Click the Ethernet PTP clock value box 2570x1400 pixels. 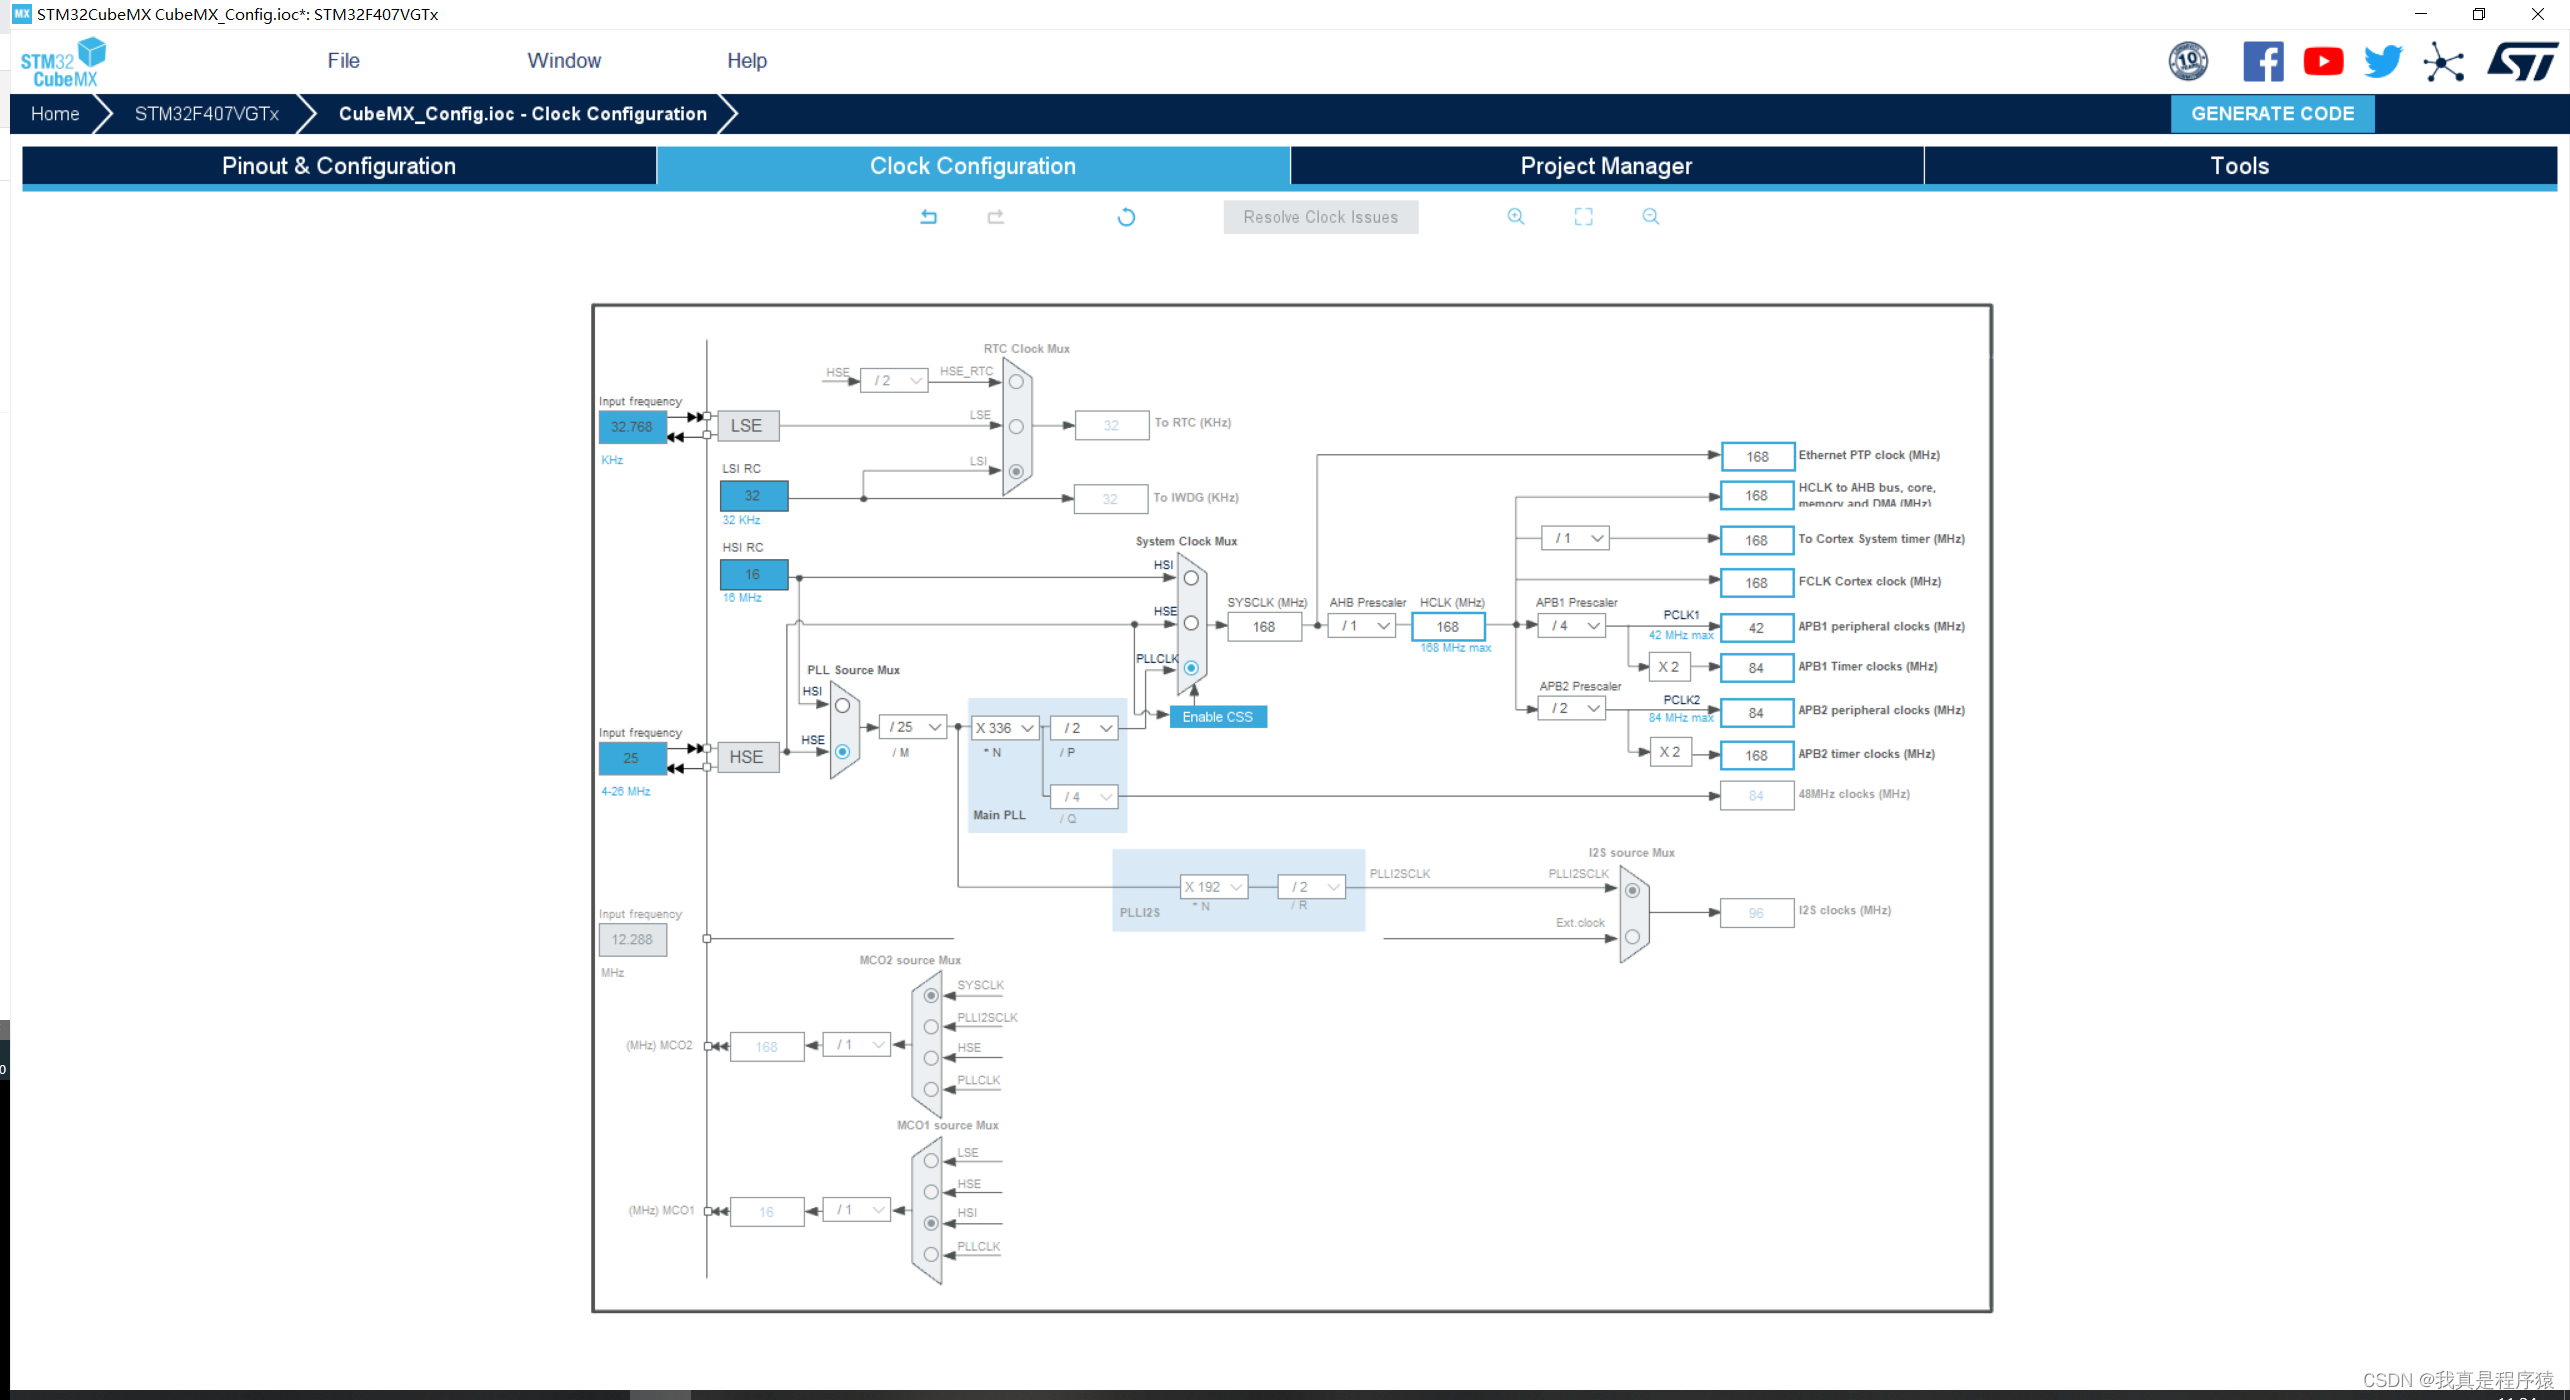[1757, 457]
